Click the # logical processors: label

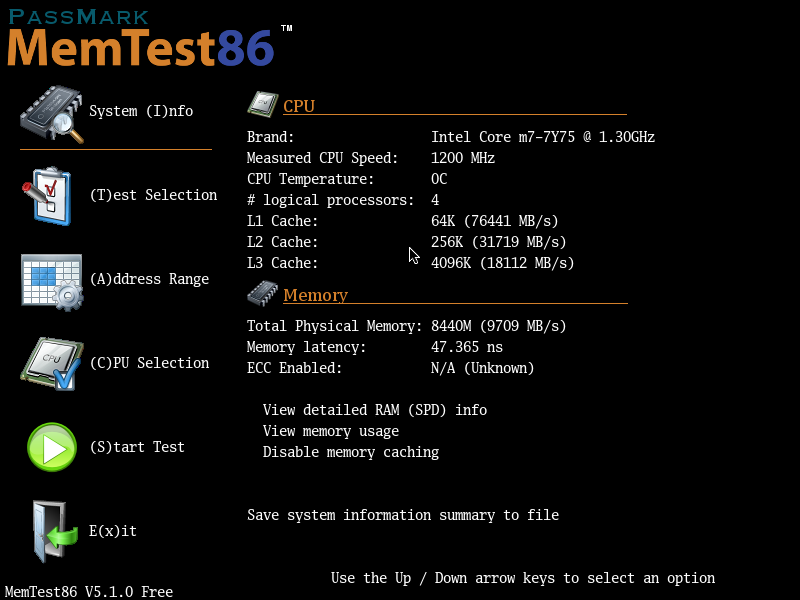(x=331, y=200)
